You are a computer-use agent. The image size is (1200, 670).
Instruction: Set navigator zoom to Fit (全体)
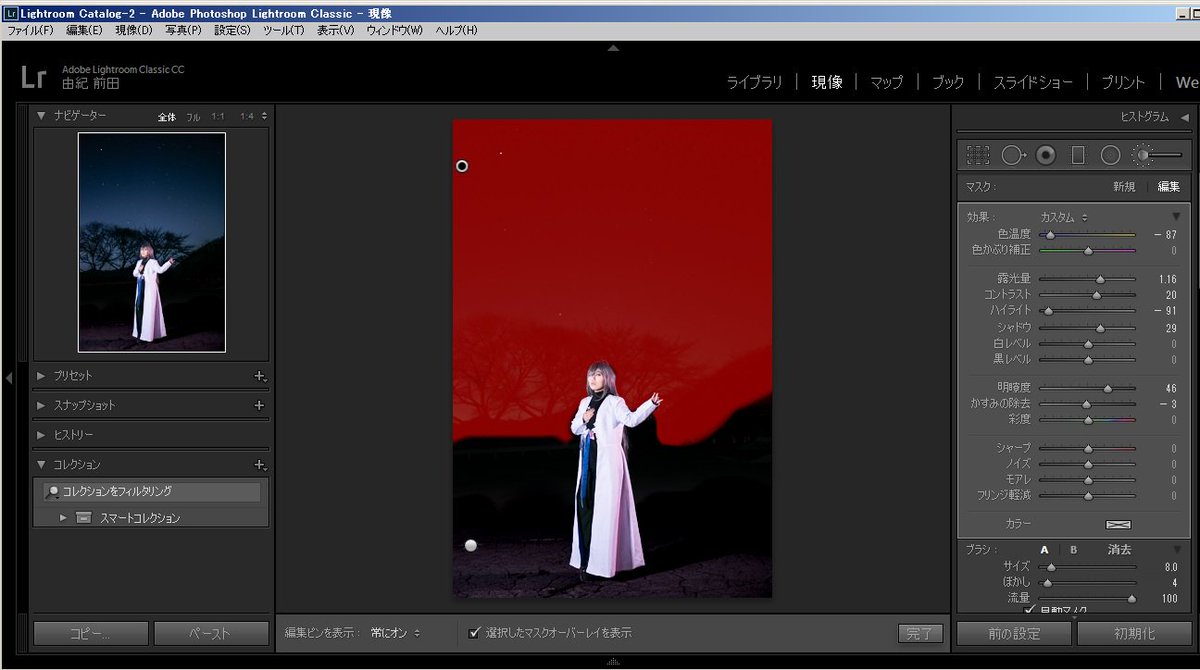pyautogui.click(x=167, y=117)
